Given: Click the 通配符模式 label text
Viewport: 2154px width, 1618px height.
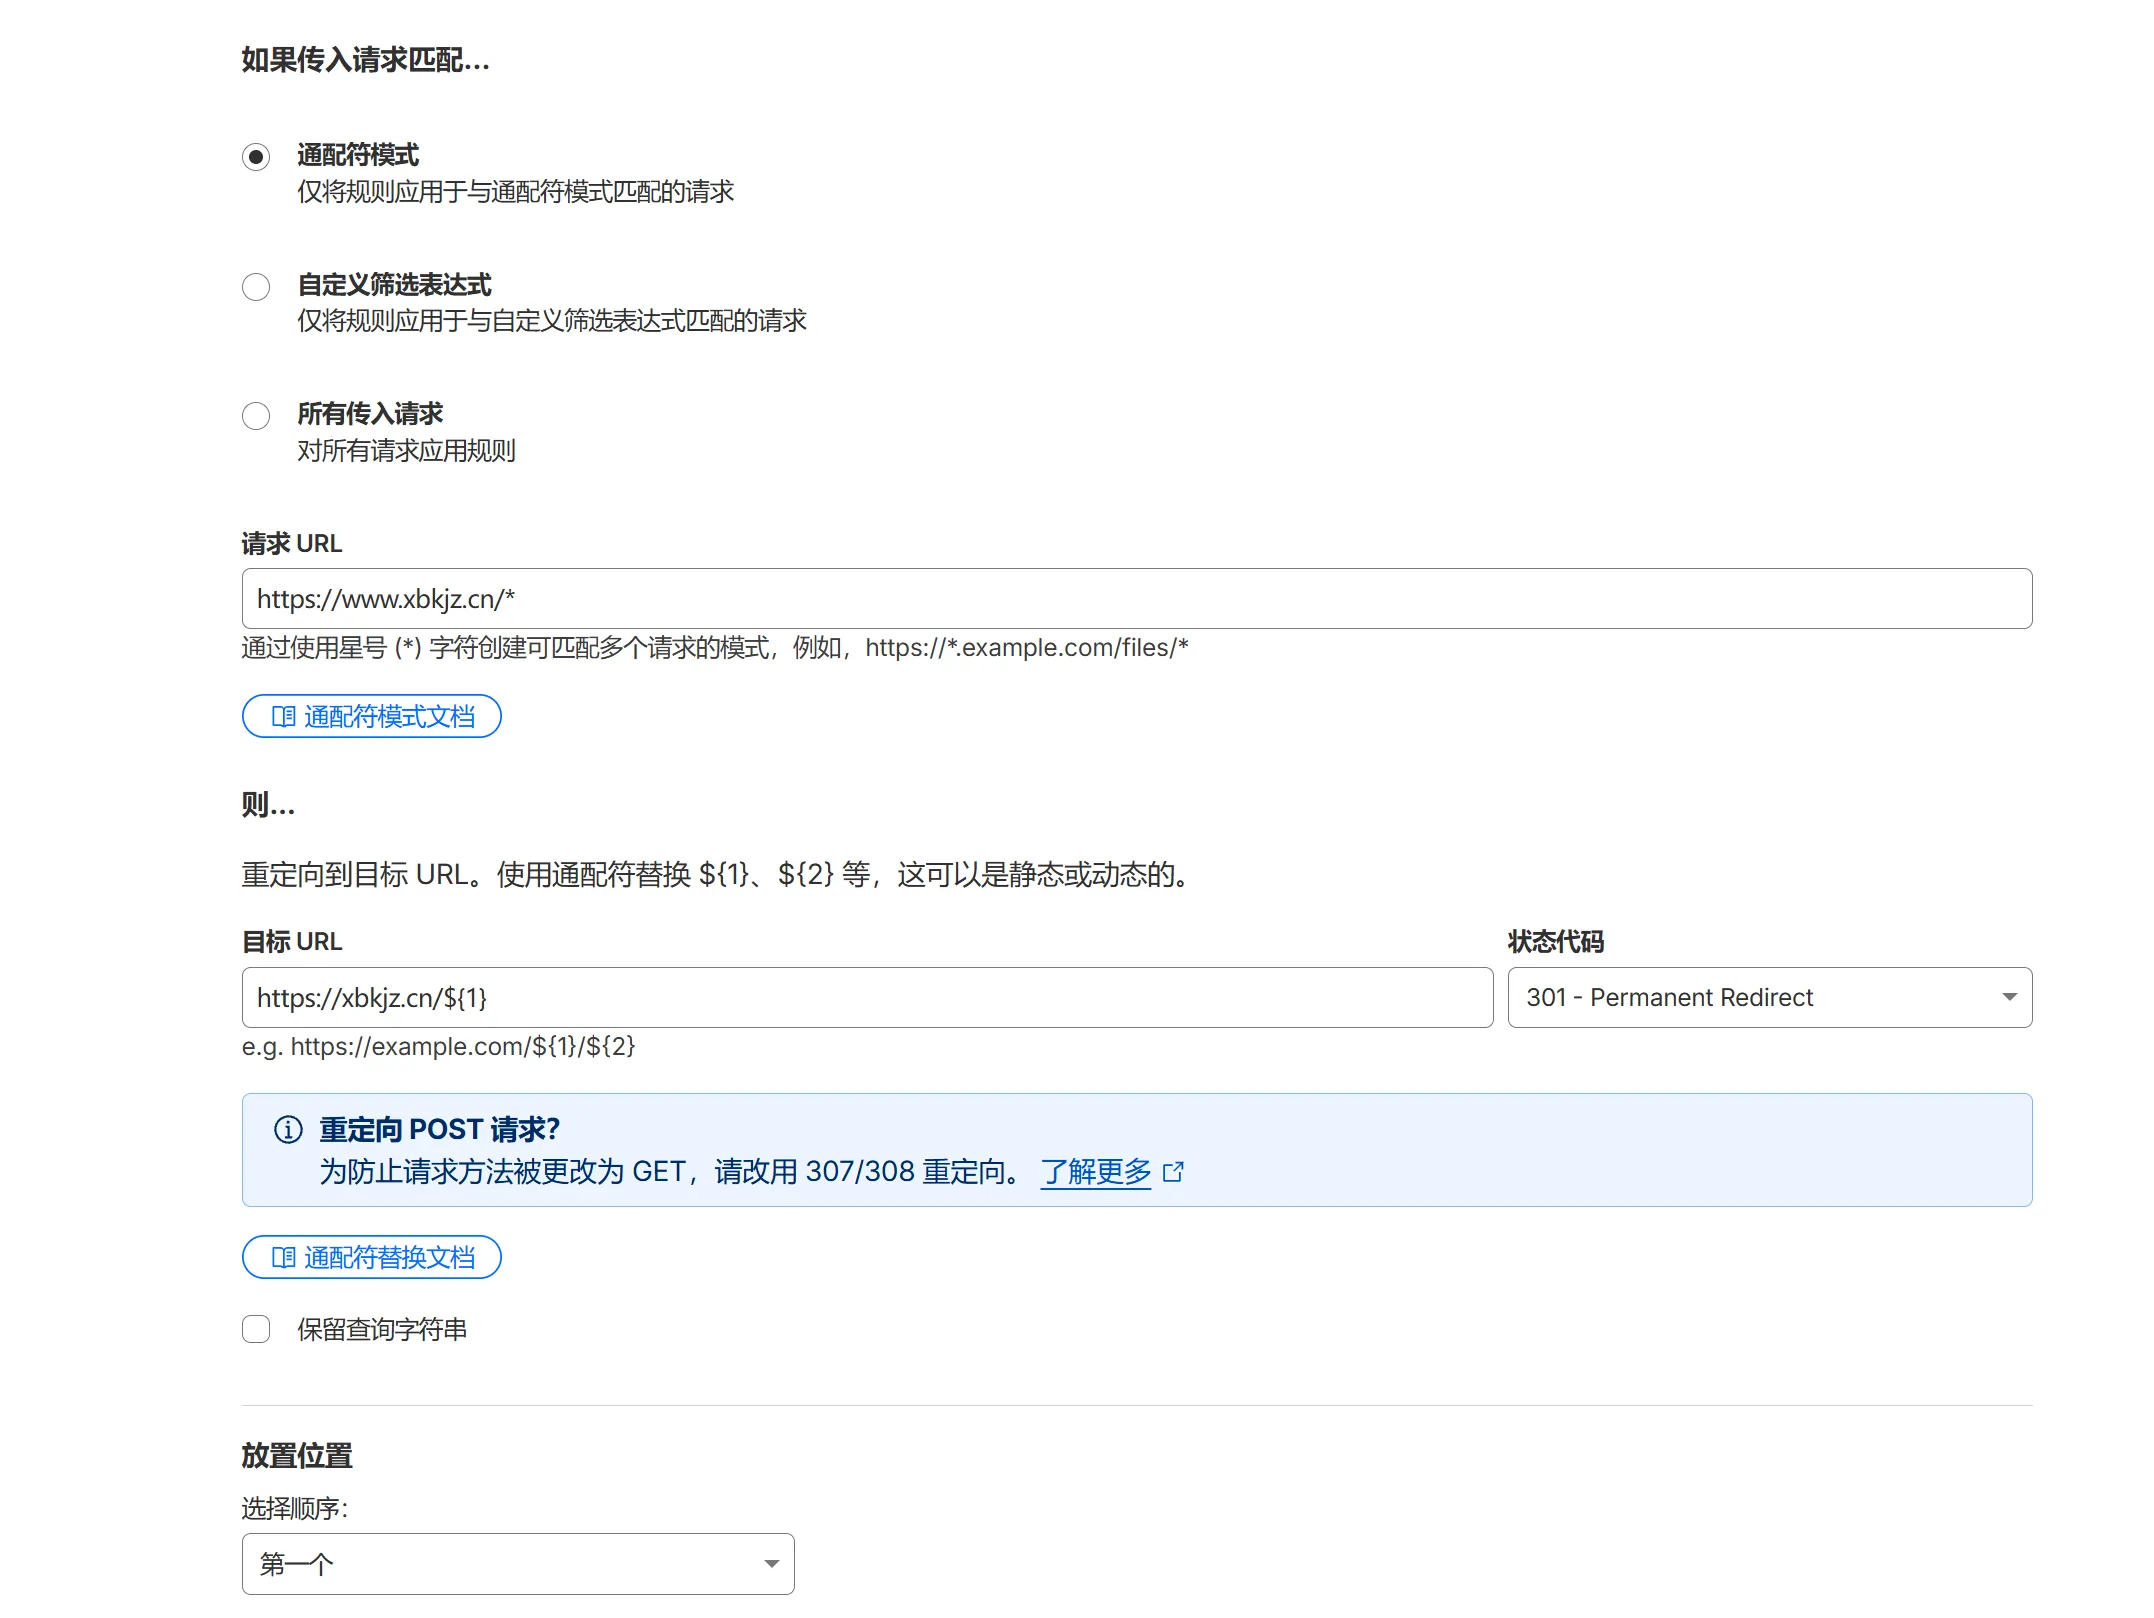Looking at the screenshot, I should 358,155.
